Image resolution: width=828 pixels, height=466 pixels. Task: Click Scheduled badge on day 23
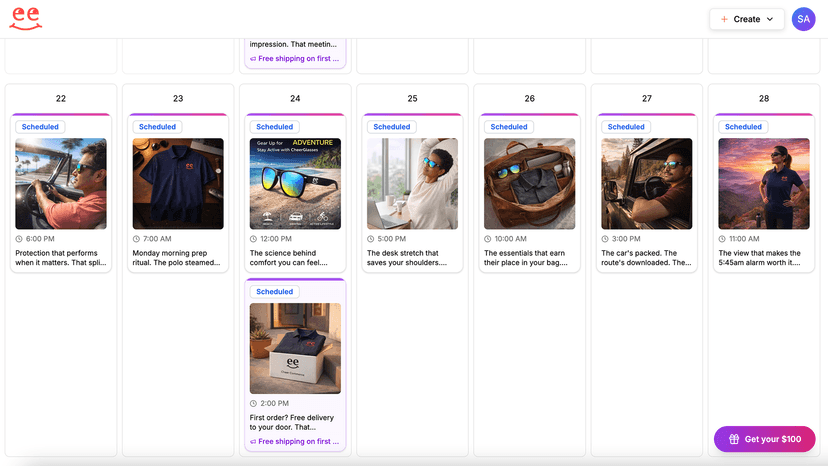click(157, 127)
